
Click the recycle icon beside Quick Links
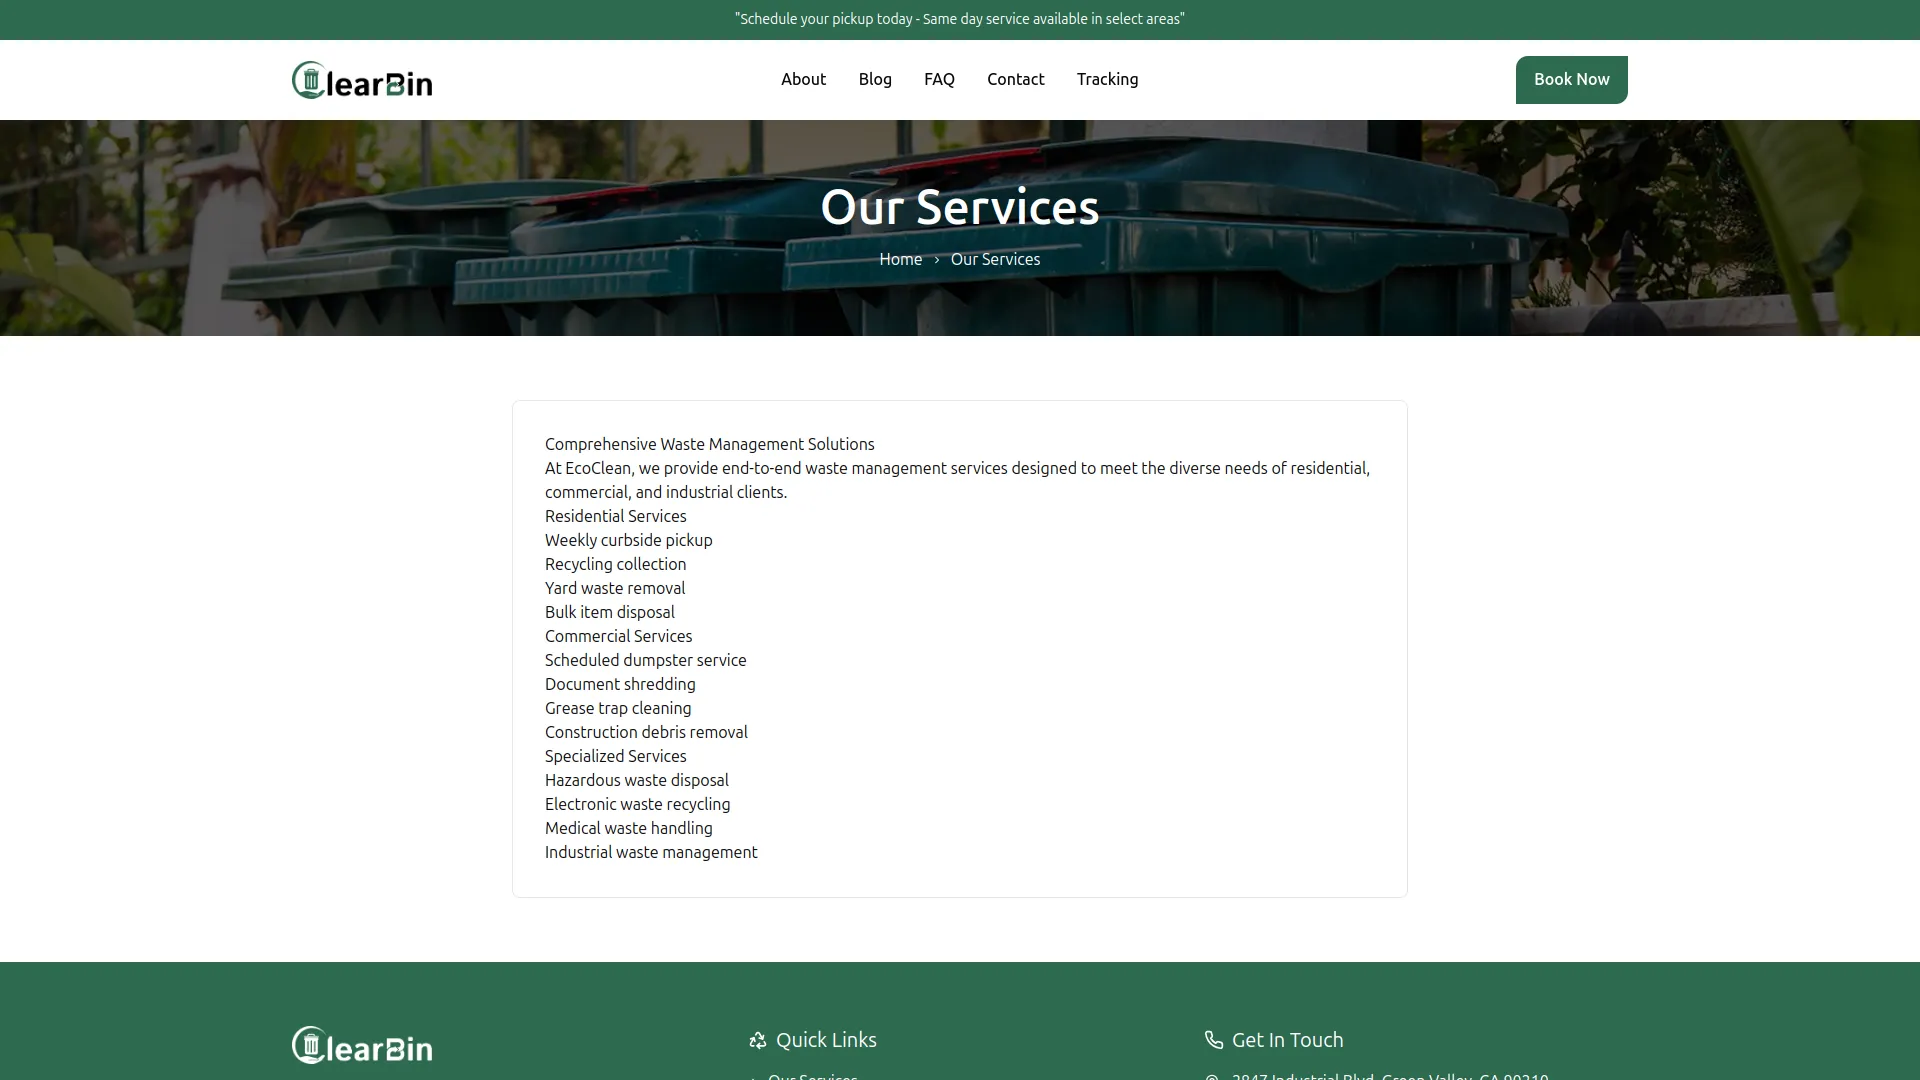point(757,1040)
